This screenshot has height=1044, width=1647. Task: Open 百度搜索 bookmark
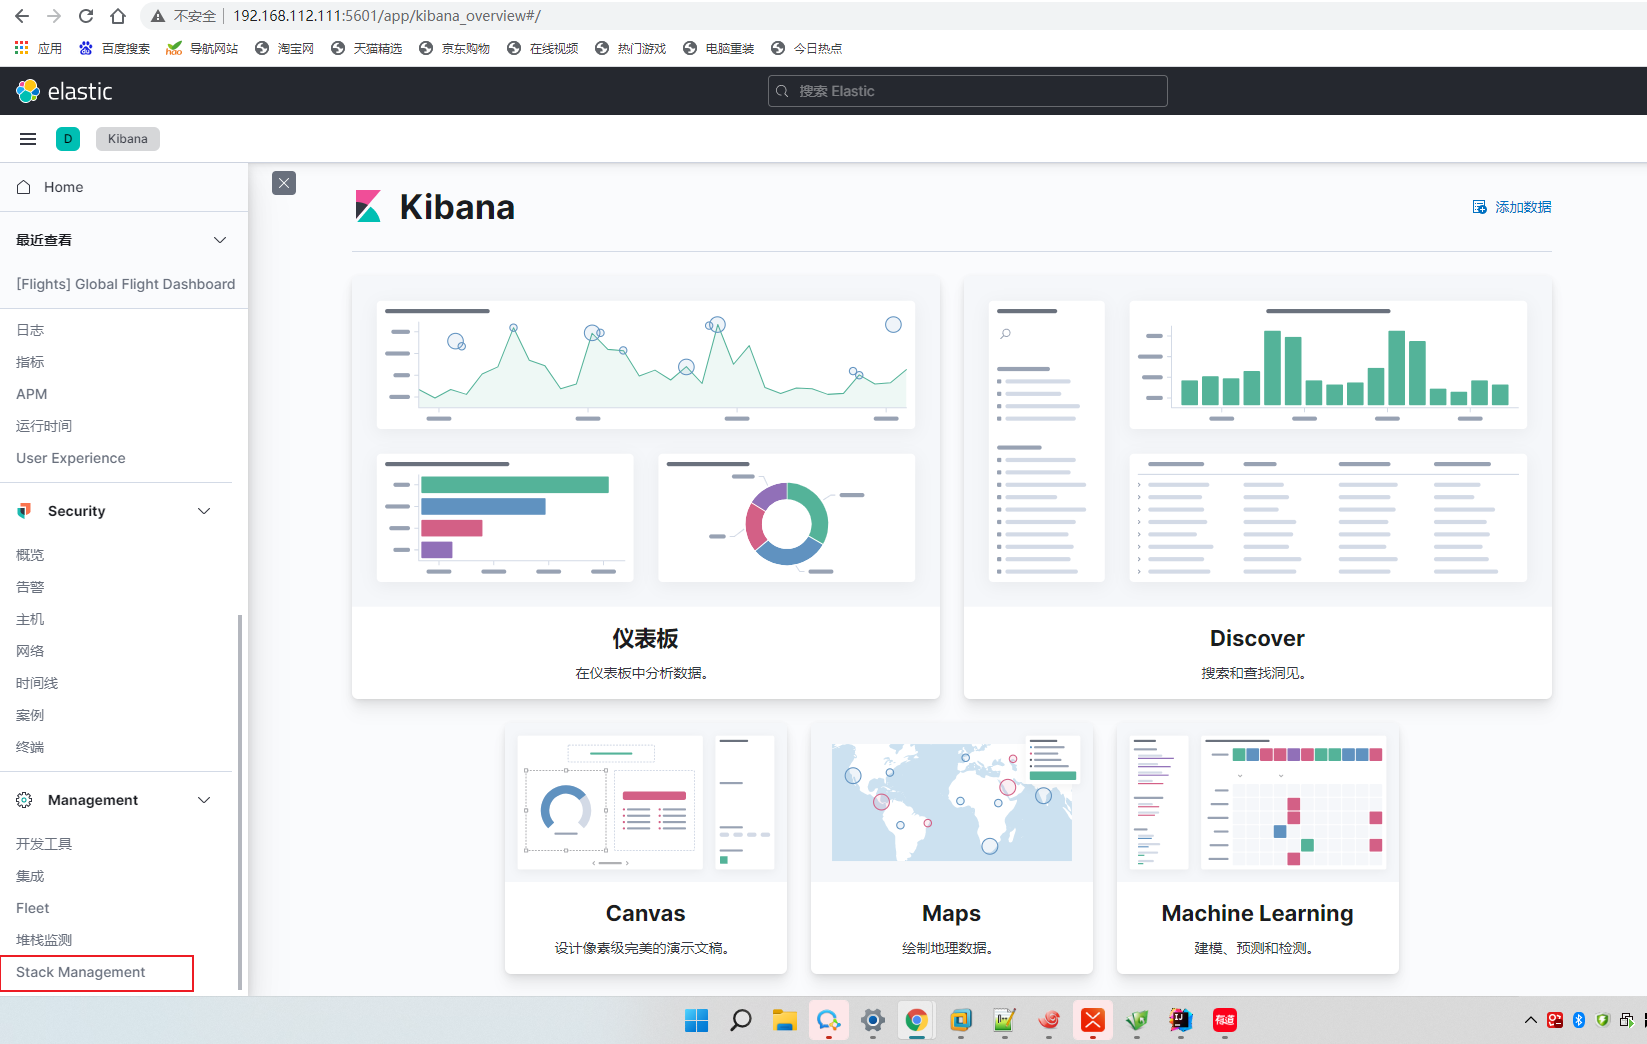114,48
